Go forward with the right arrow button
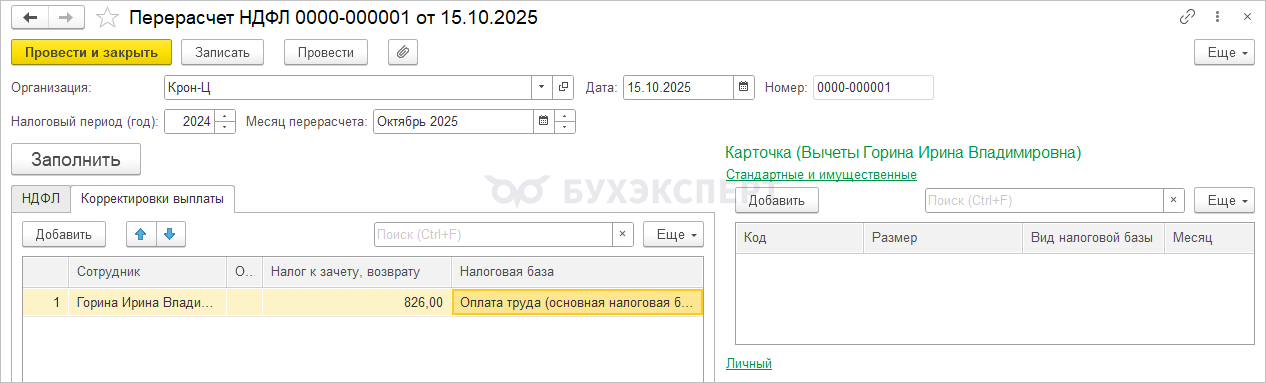Viewport: 1266px width, 383px height. 66,18
